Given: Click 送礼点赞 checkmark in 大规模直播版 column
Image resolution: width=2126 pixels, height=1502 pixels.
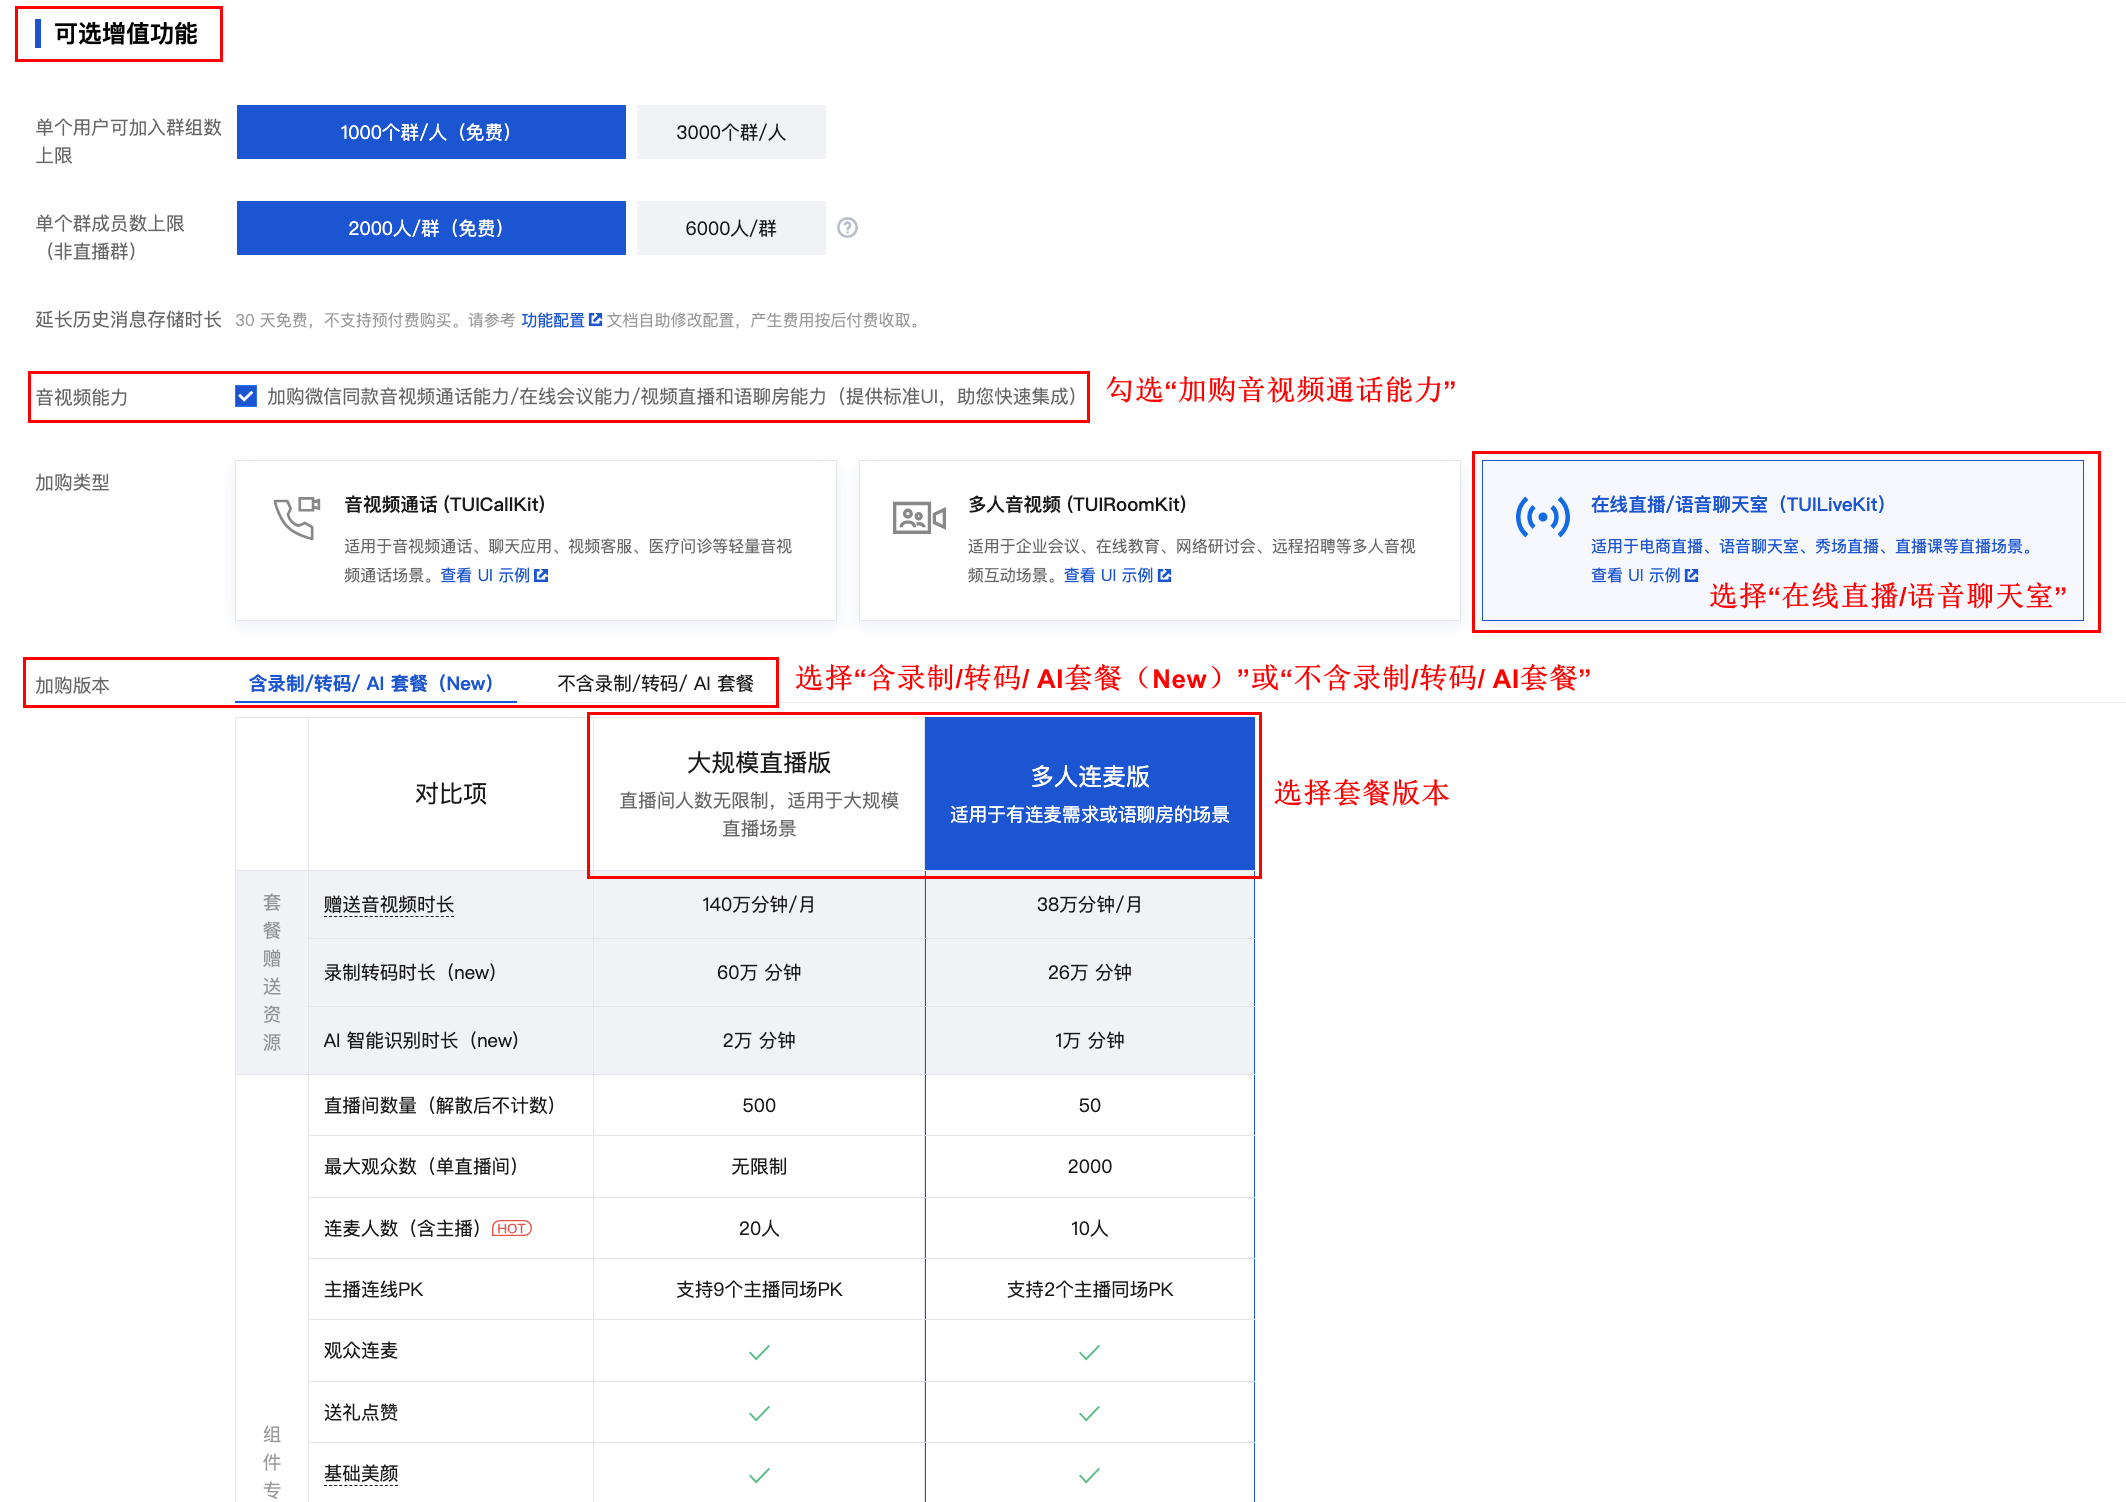Looking at the screenshot, I should [759, 1413].
